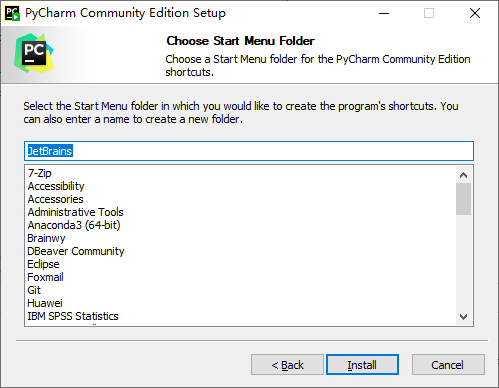
Task: Select IBM SPSS Statistics folder
Action: coord(73,316)
